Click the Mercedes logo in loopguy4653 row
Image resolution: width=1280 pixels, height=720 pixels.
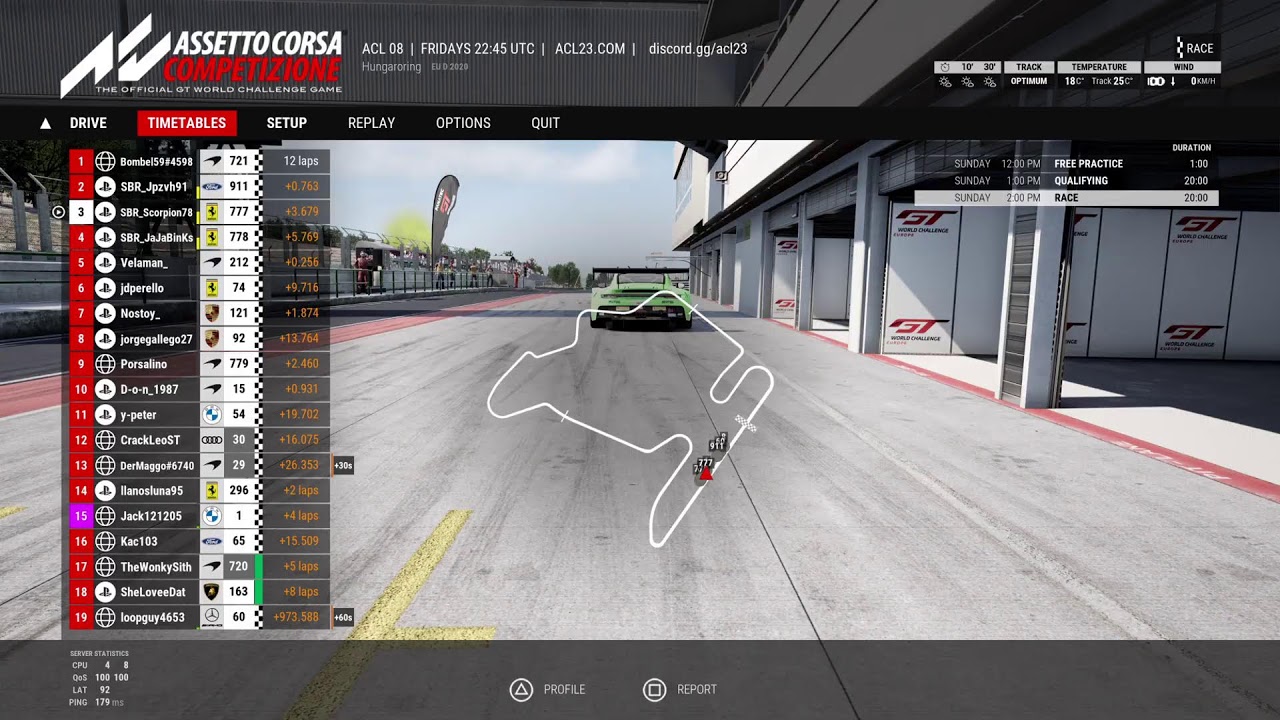(x=212, y=617)
